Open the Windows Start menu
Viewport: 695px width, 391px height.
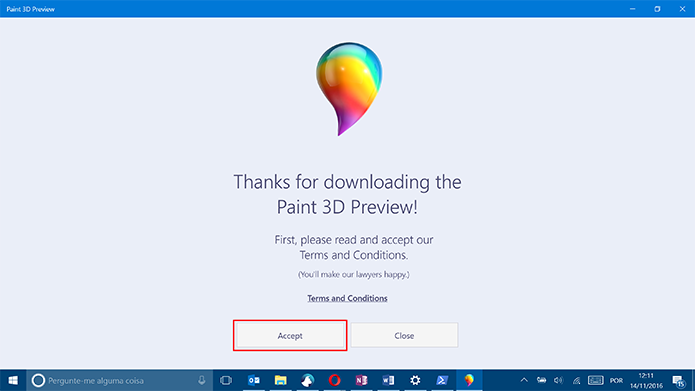tap(13, 380)
